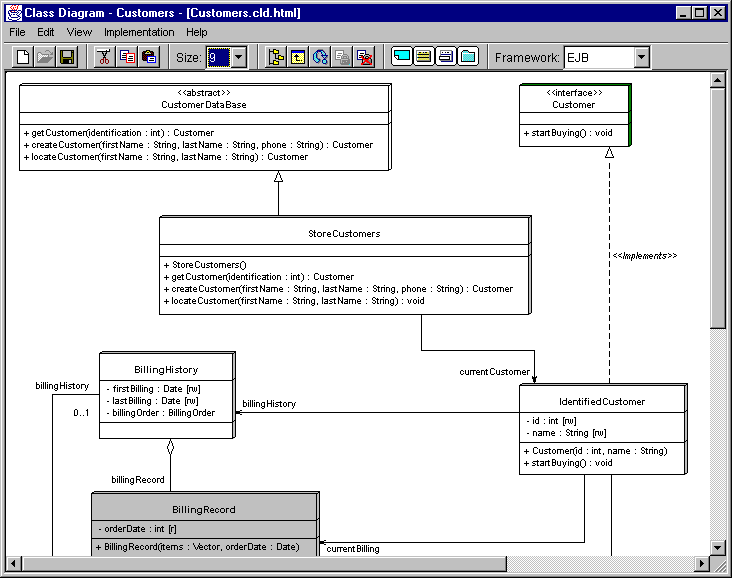Click the delete icon with red X
Viewport: 732px width, 578px height.
365,57
